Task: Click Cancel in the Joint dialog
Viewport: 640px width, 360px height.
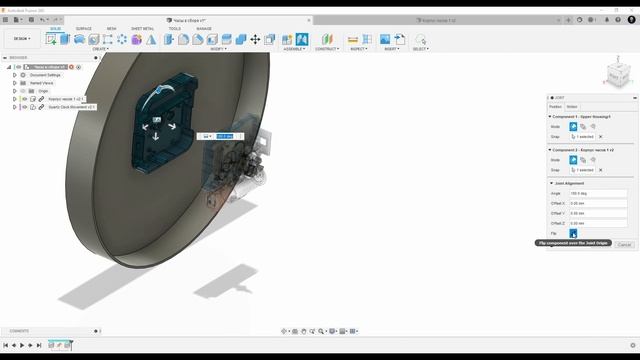Action: (624, 244)
